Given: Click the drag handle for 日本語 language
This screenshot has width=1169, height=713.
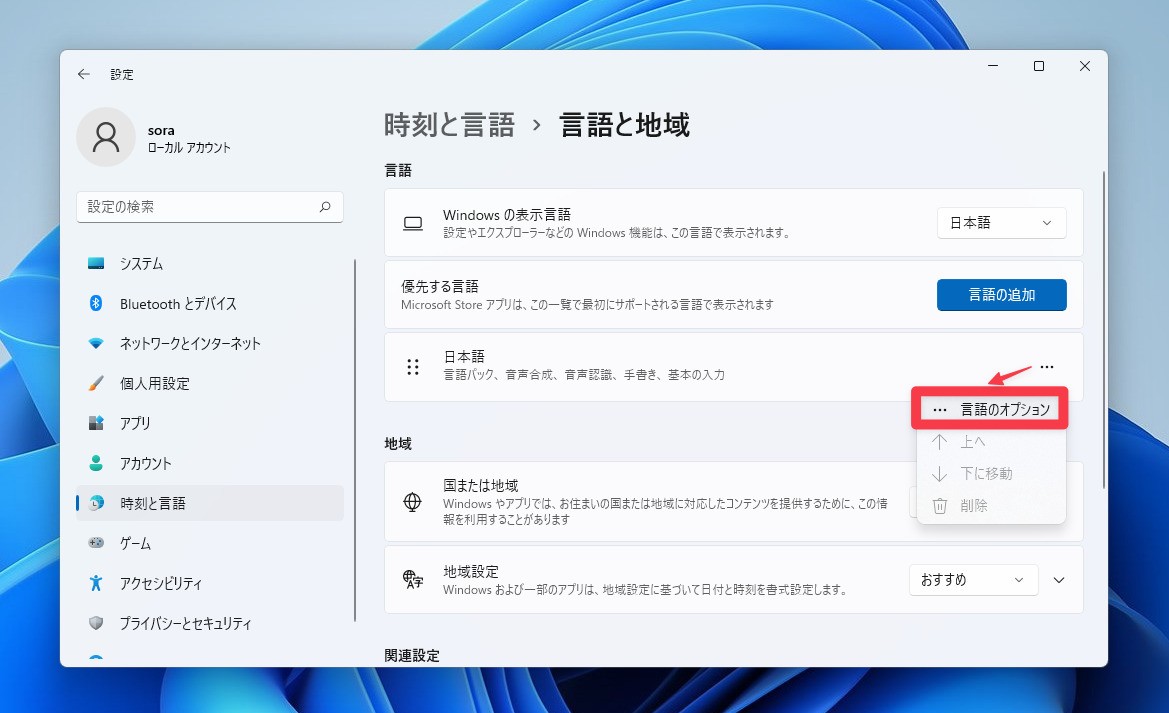Looking at the screenshot, I should point(413,366).
